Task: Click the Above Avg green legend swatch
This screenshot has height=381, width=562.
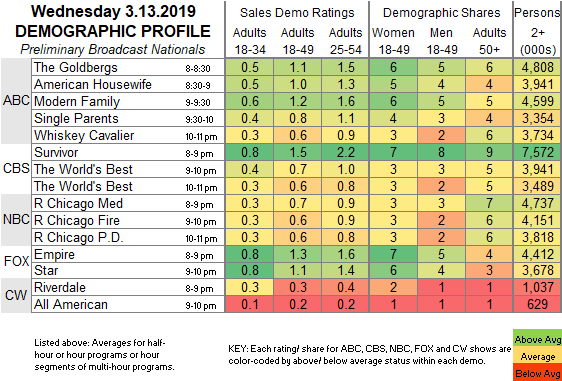Action: click(537, 339)
